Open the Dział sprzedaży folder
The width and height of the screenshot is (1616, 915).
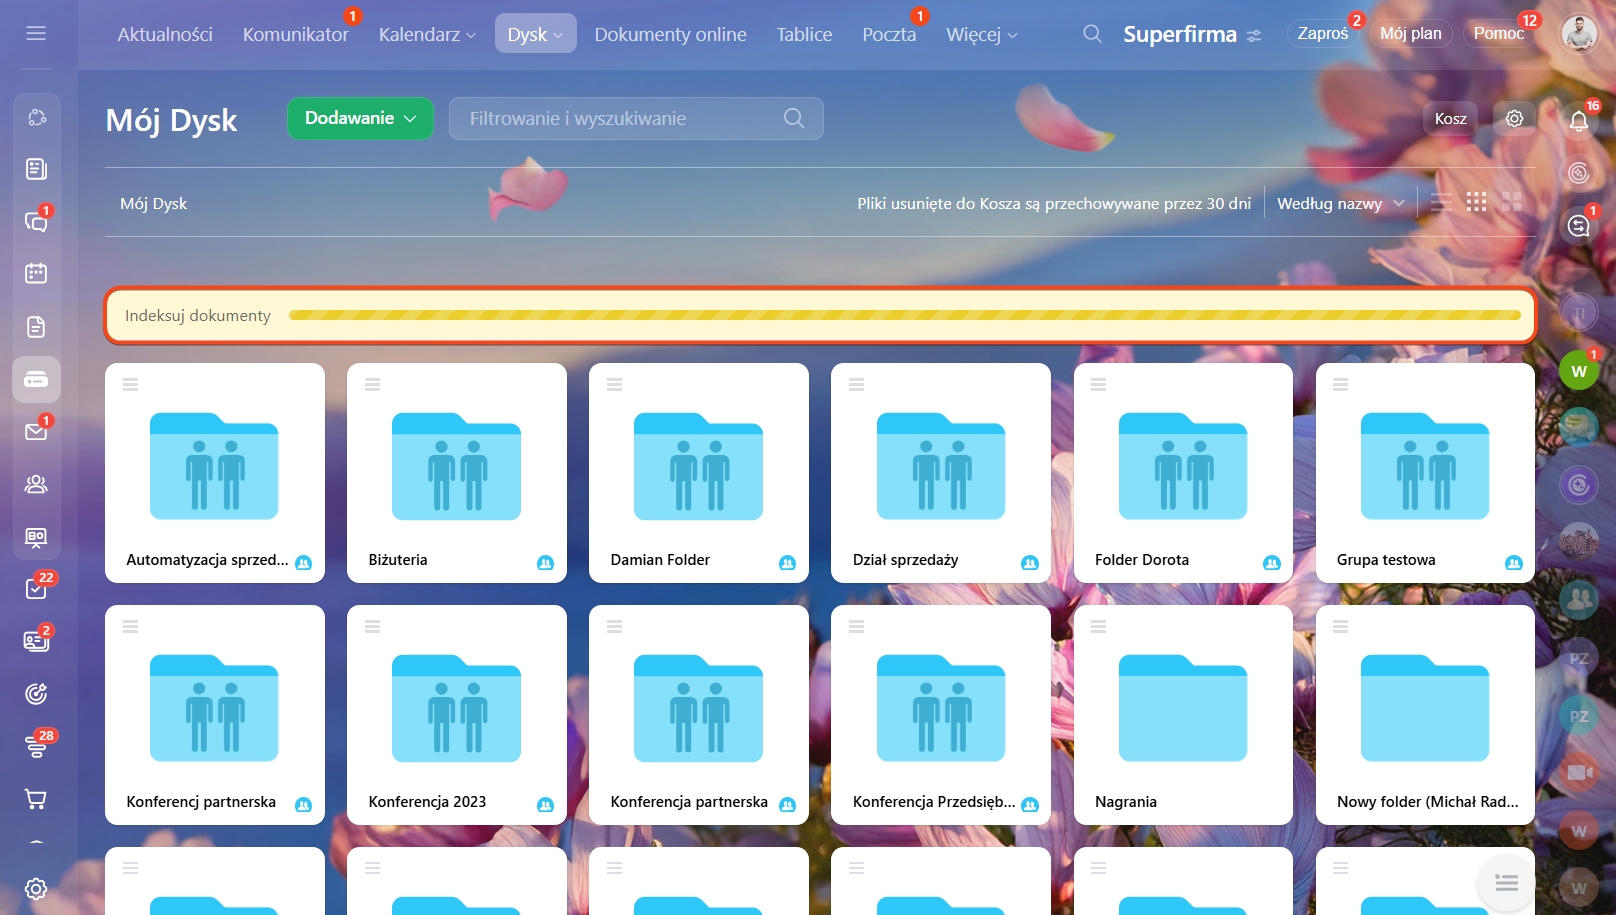tap(940, 472)
